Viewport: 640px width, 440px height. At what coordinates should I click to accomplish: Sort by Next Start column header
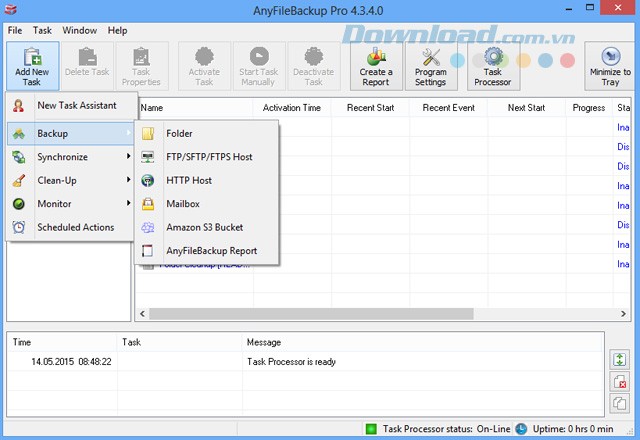click(527, 108)
